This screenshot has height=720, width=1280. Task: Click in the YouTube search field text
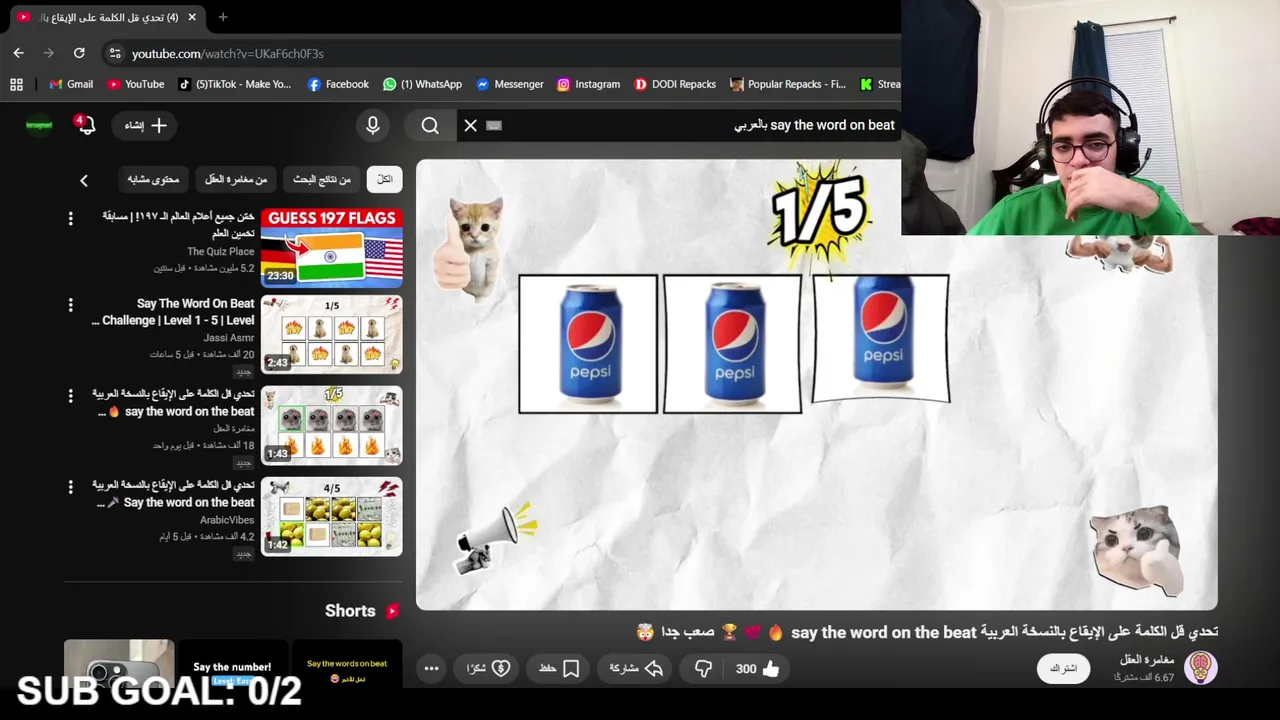point(814,125)
